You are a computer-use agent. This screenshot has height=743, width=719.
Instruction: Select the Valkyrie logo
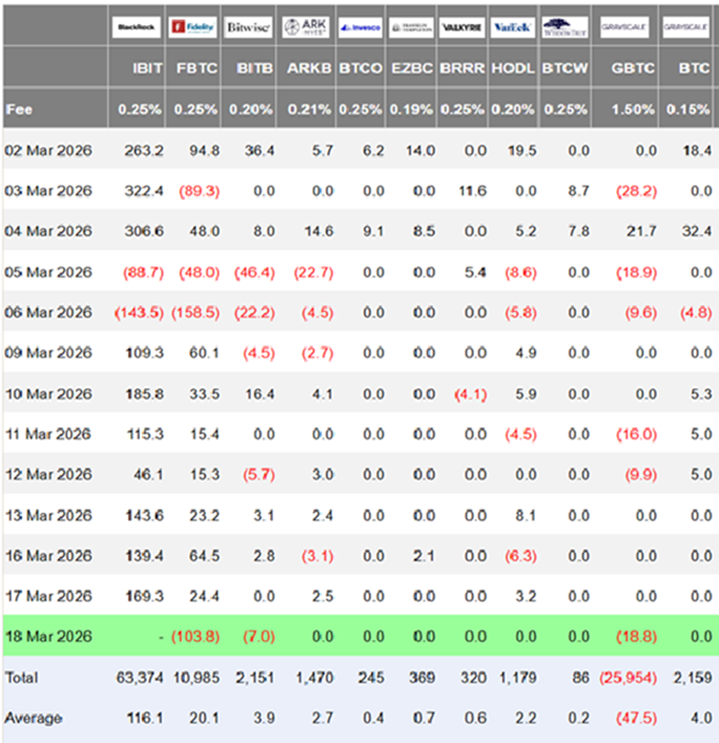click(460, 27)
